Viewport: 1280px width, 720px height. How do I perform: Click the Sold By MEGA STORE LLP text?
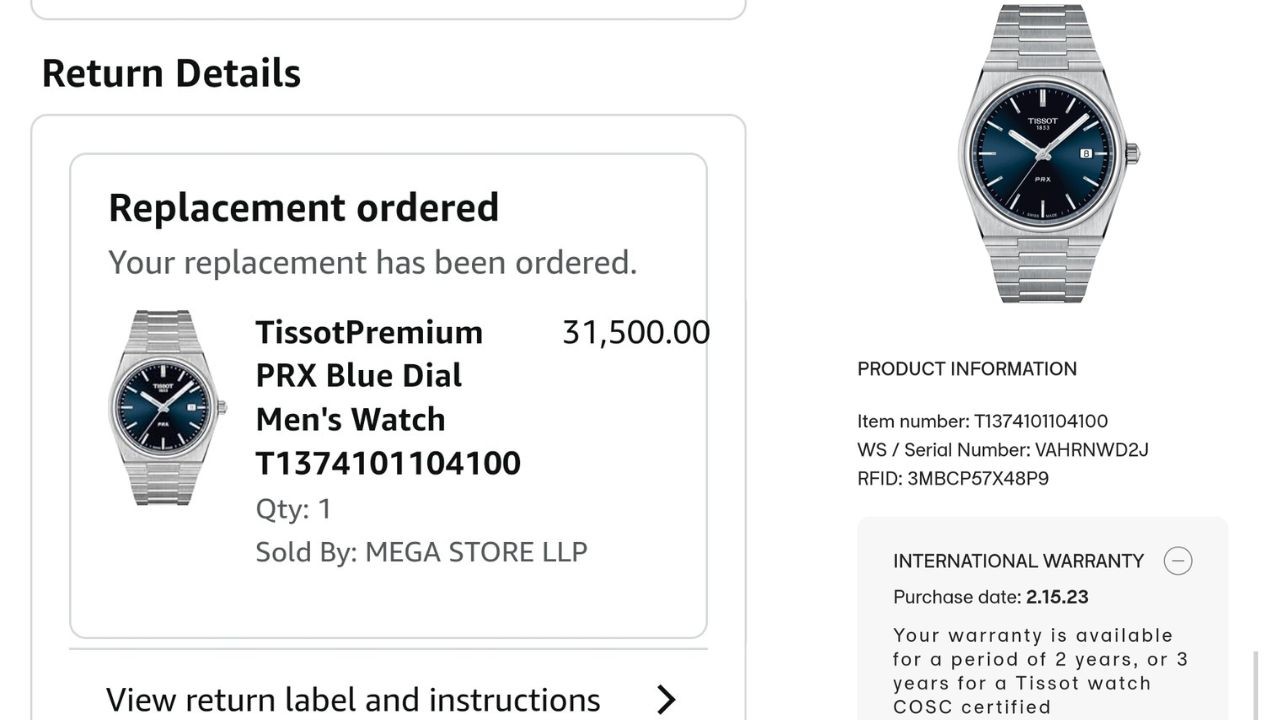[421, 552]
